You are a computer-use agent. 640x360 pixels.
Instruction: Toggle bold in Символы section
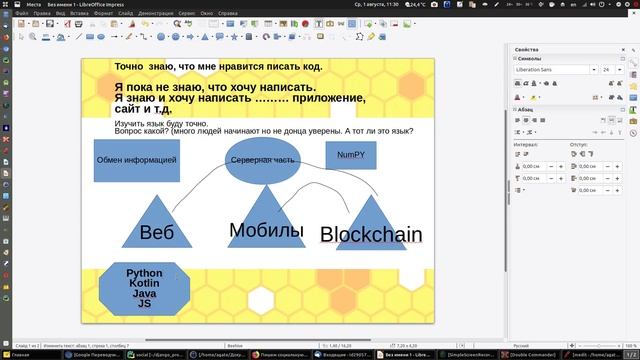[x=518, y=83]
